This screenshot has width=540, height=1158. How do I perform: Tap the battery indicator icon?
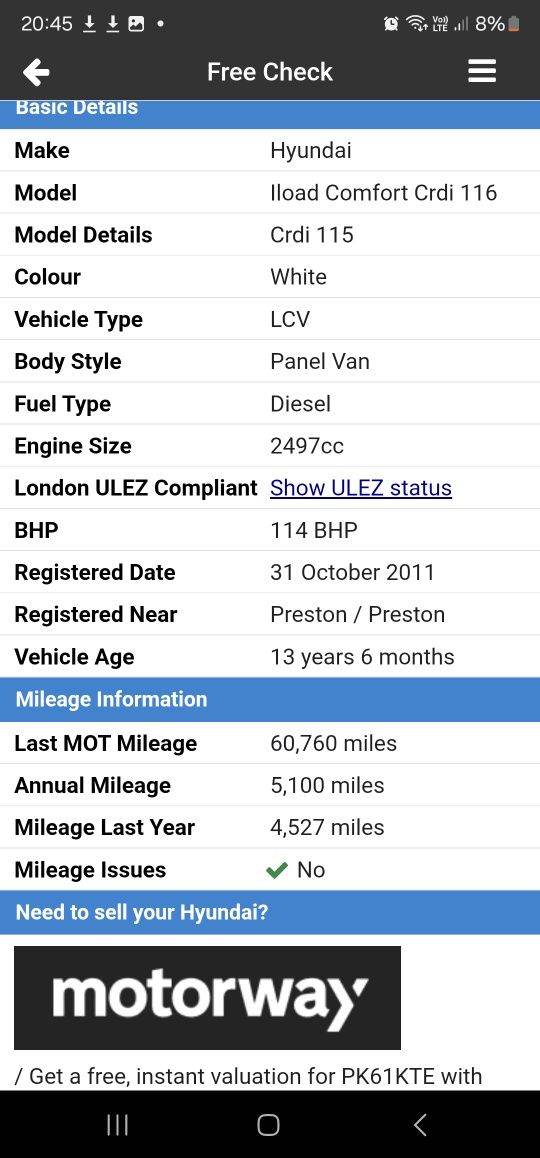(515, 24)
